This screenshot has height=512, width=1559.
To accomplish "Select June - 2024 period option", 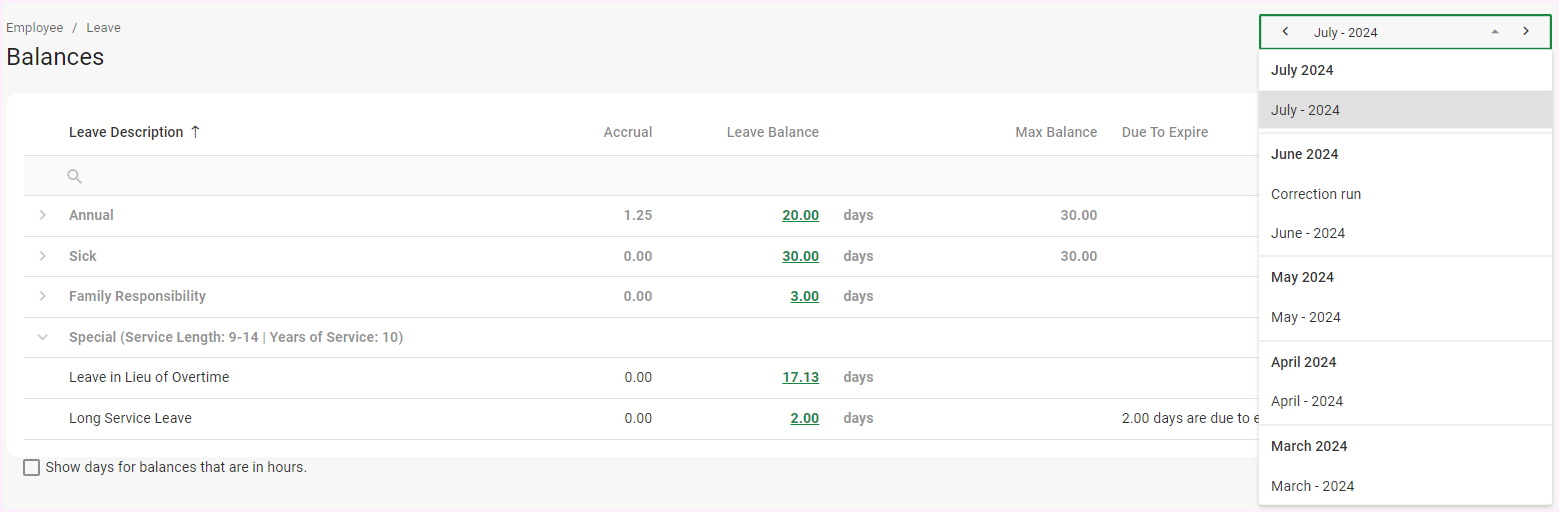I will pyautogui.click(x=1307, y=233).
